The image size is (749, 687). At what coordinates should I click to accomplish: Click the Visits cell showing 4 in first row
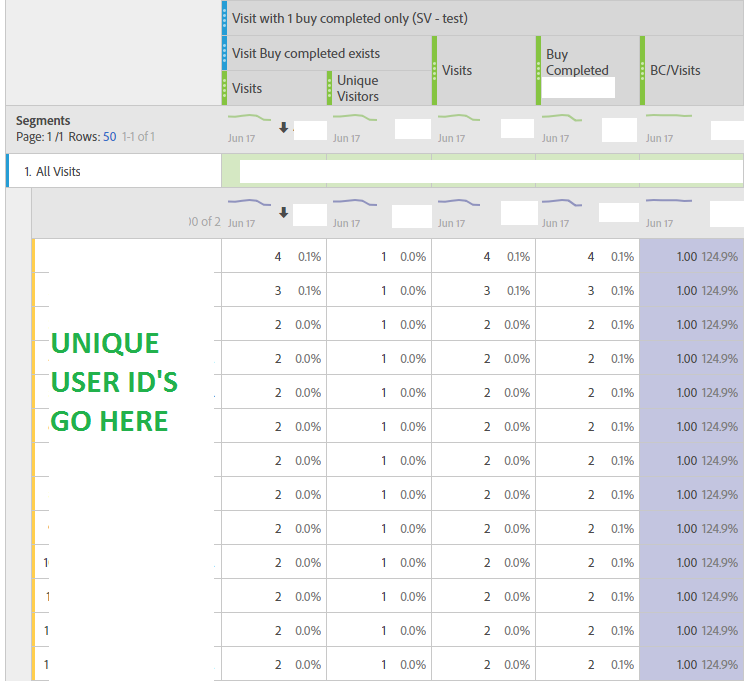[277, 257]
